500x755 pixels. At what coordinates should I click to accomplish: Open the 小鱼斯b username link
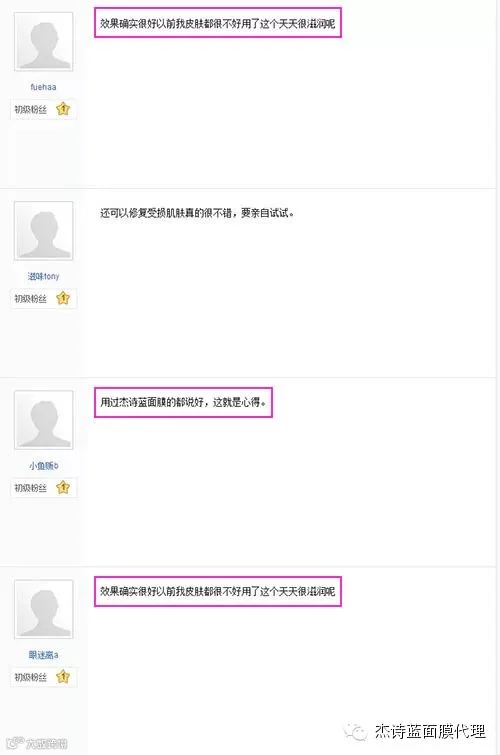43,466
